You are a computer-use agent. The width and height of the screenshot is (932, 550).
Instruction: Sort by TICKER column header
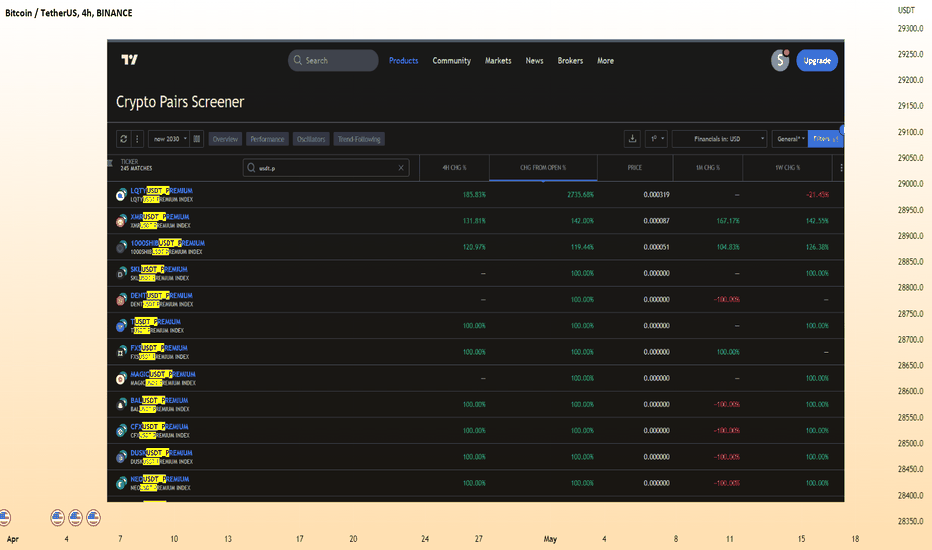[129, 162]
